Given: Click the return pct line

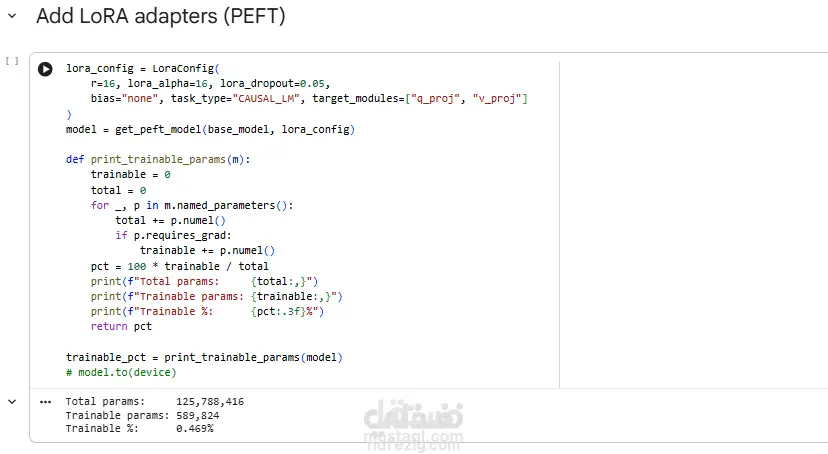Looking at the screenshot, I should [121, 326].
